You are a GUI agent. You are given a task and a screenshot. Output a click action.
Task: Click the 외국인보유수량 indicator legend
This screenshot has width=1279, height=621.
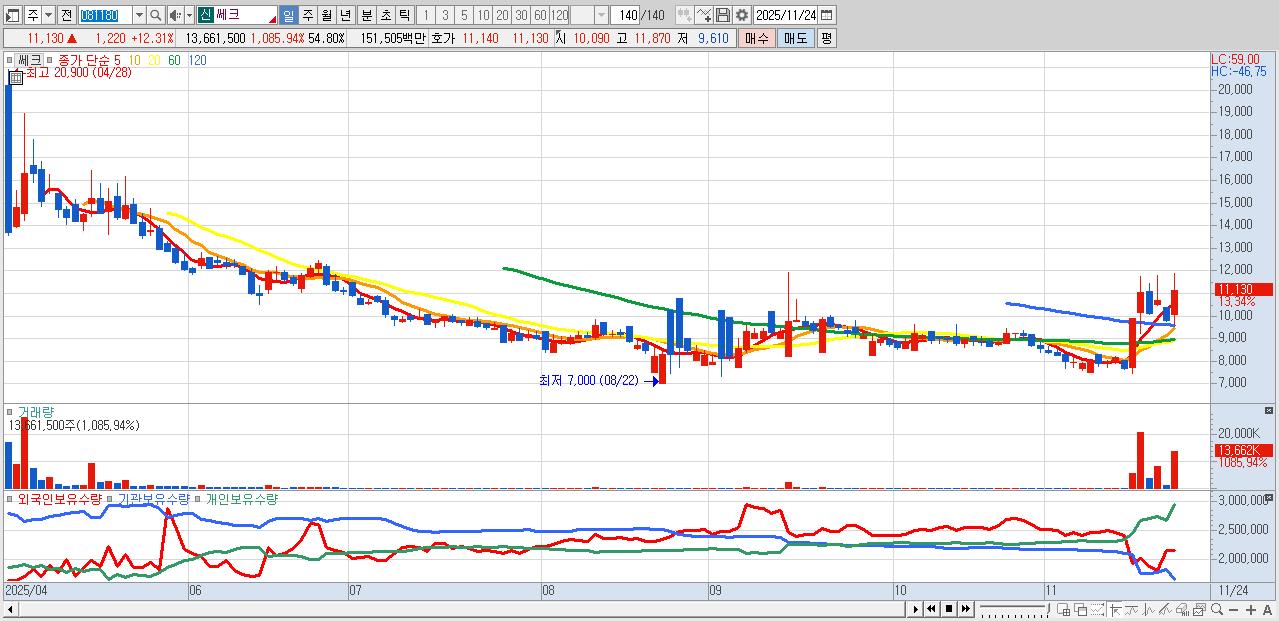pos(60,498)
